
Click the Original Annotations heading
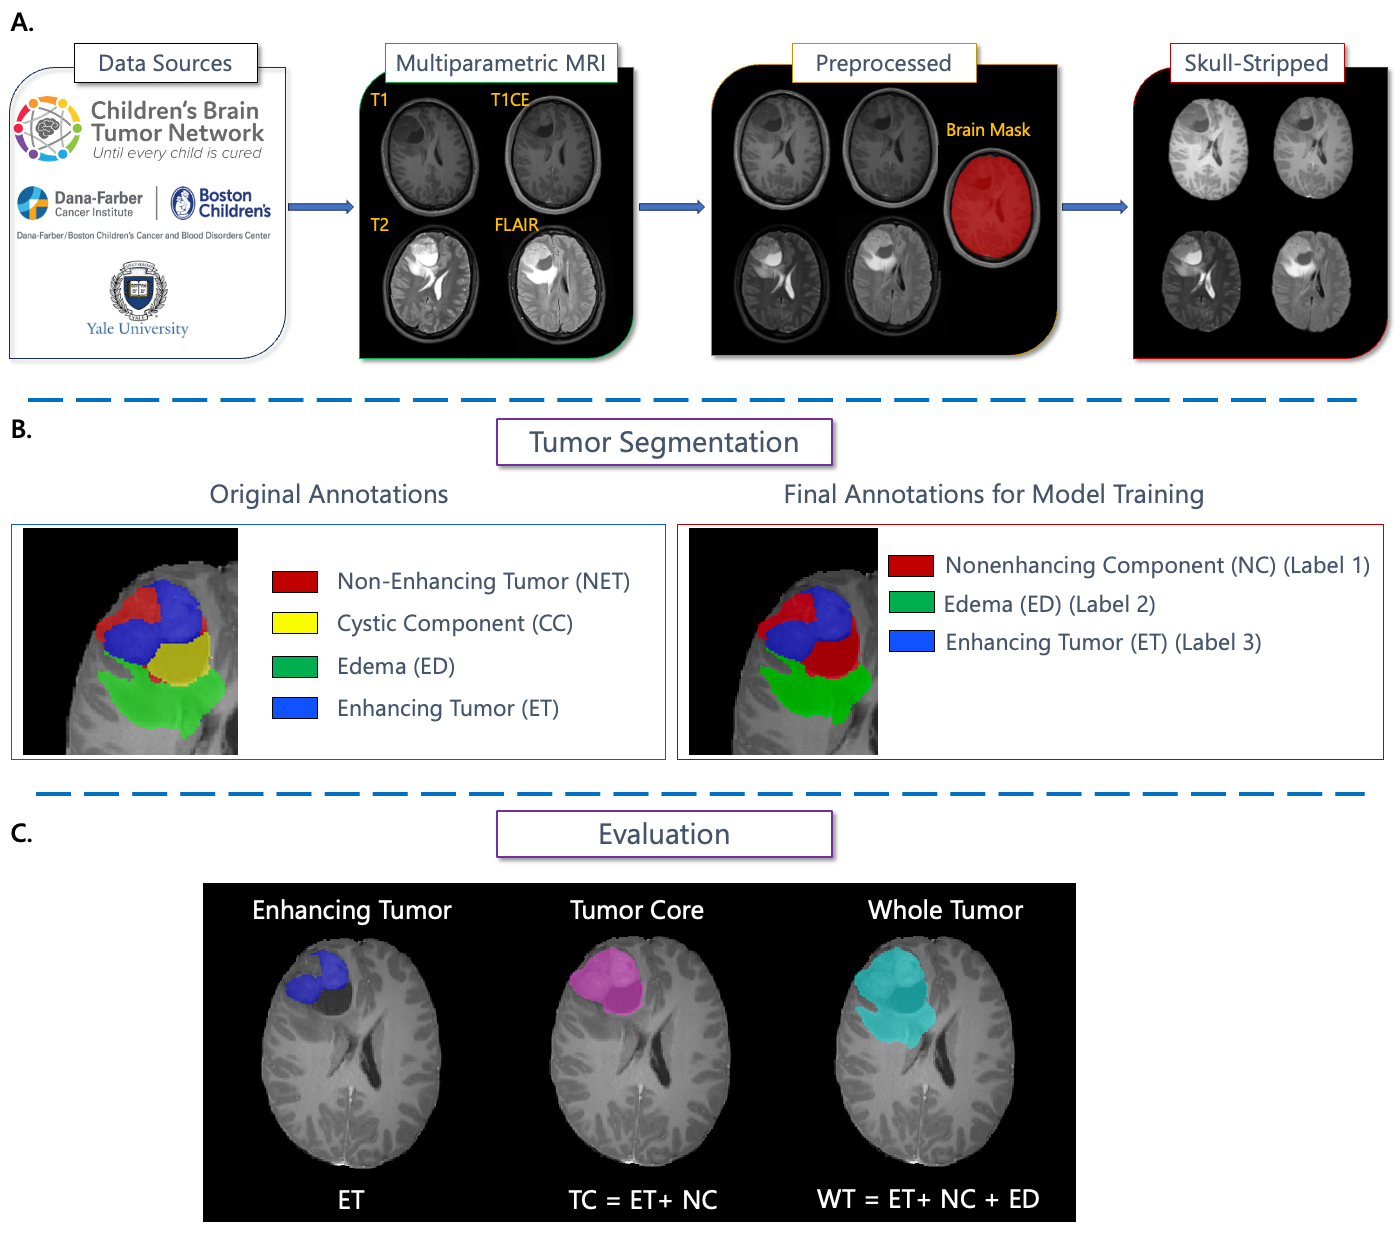pos(329,494)
